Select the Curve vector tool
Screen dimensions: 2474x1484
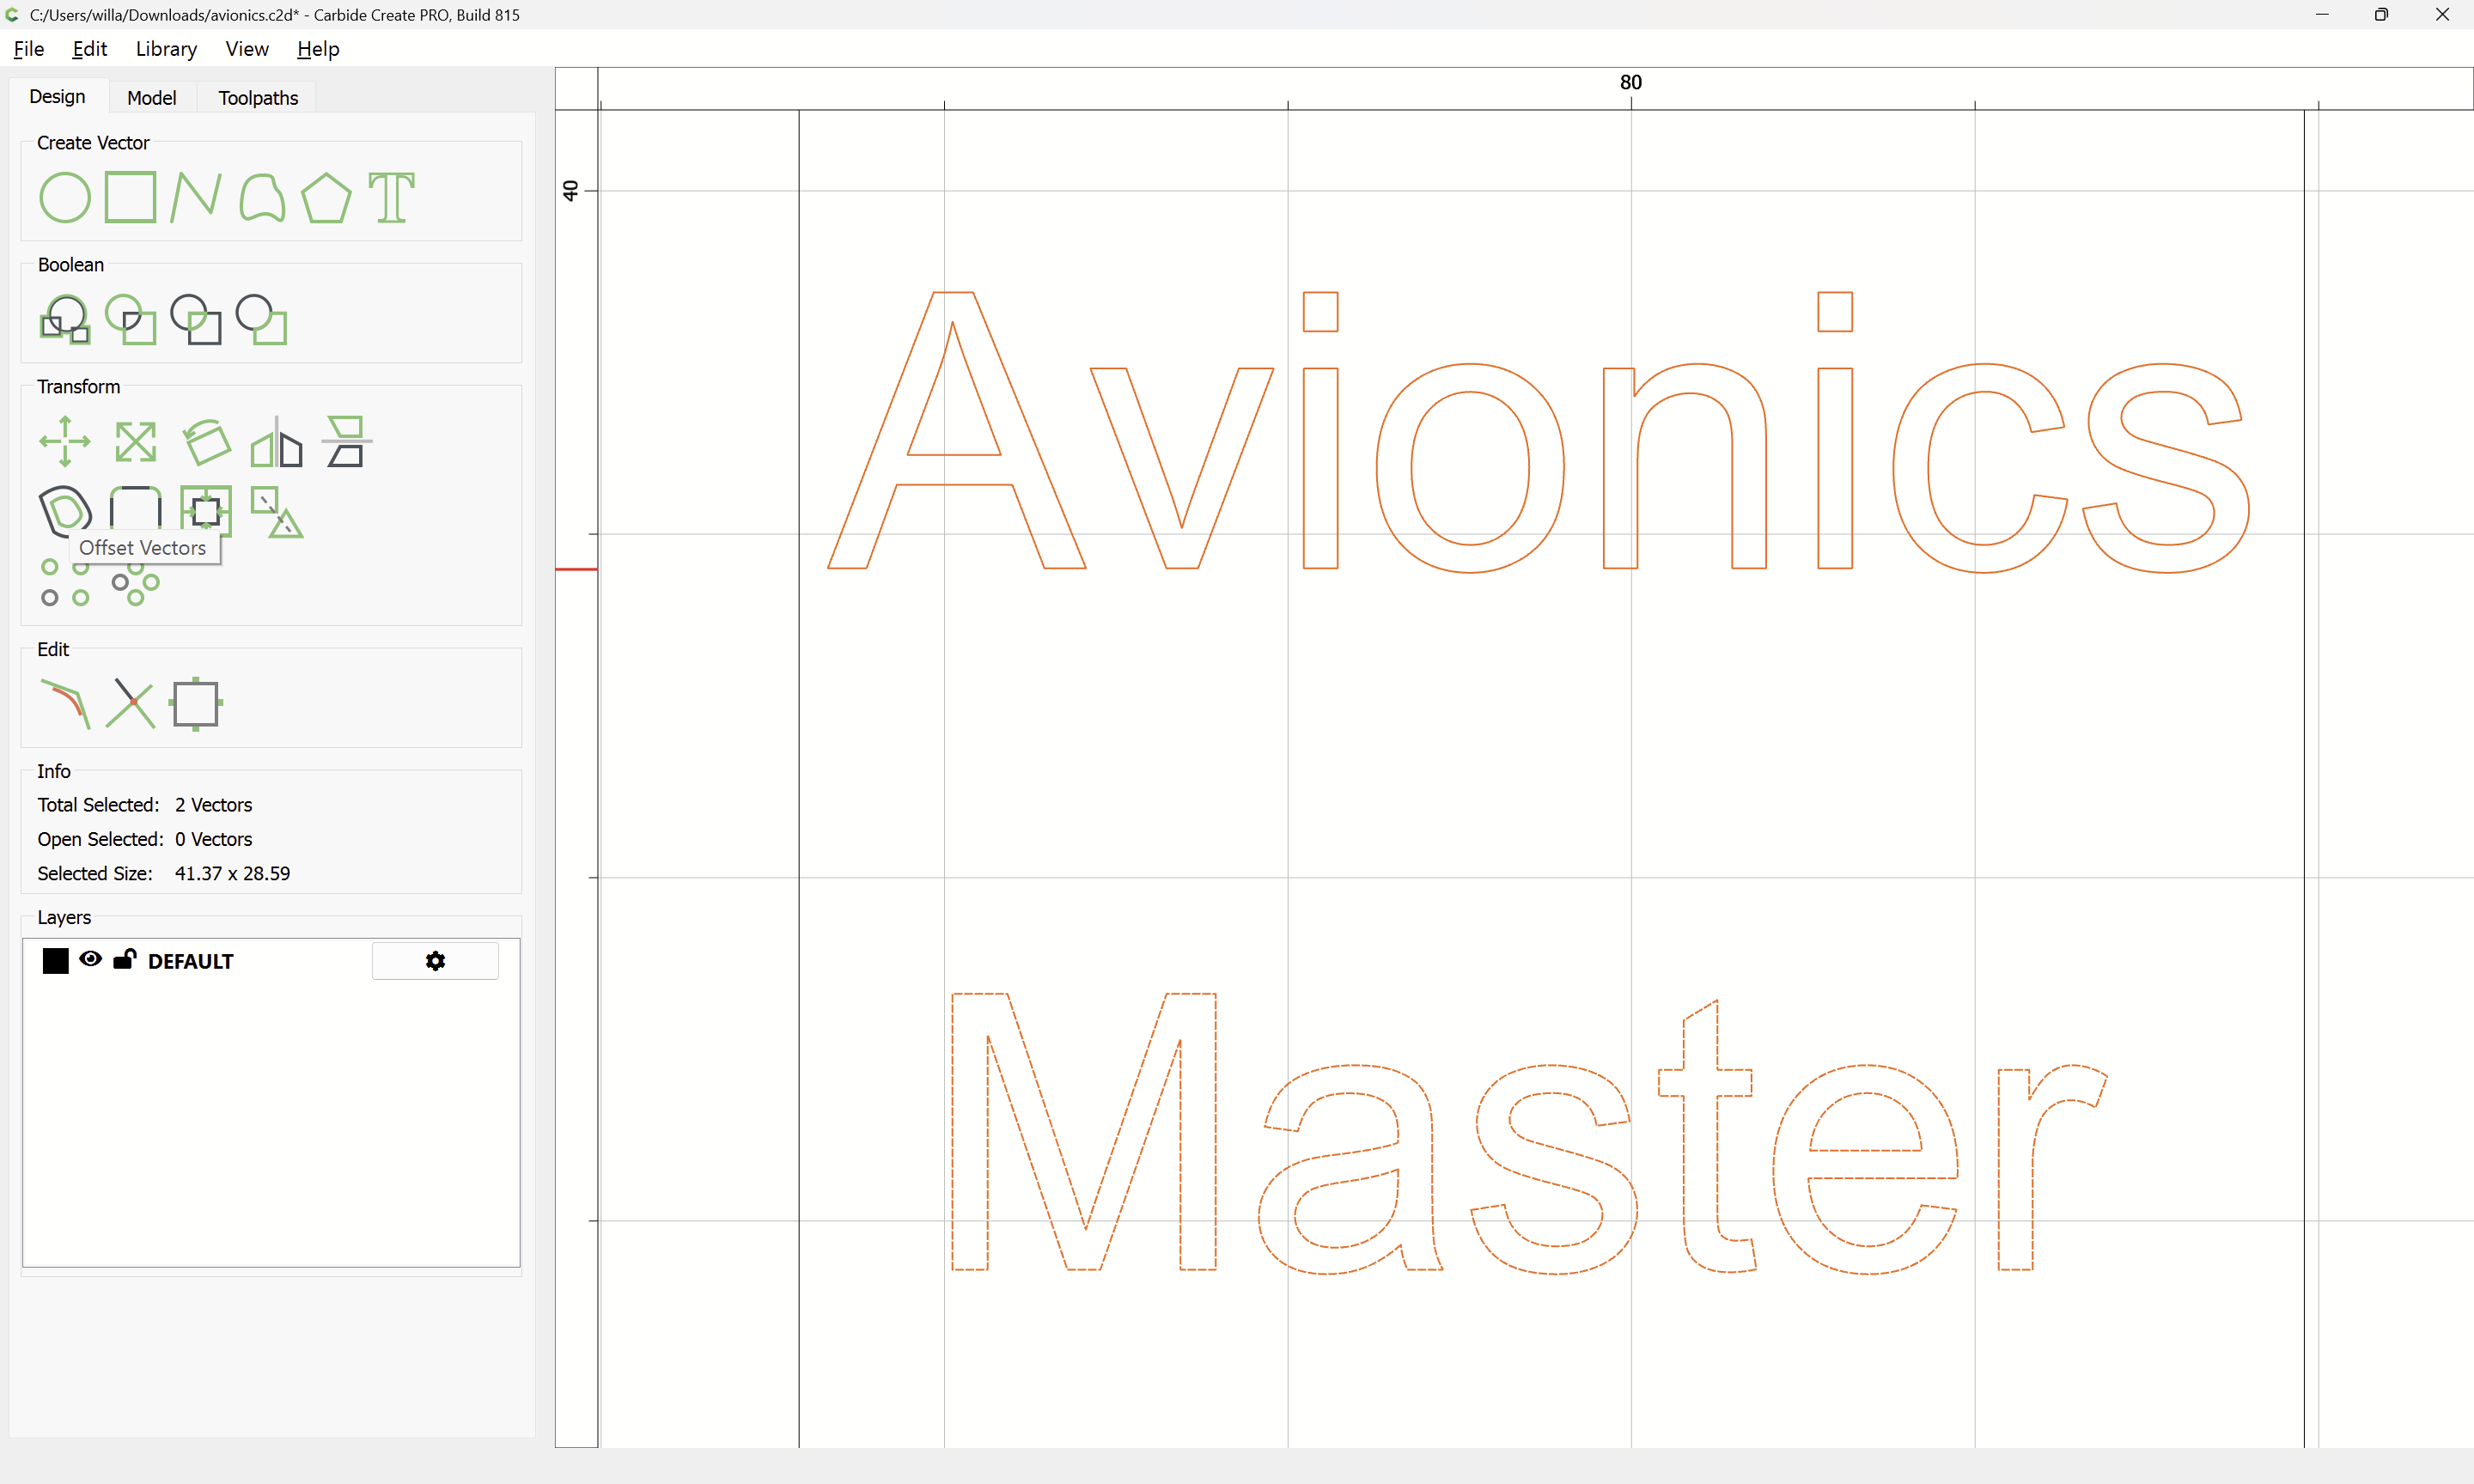tap(262, 197)
